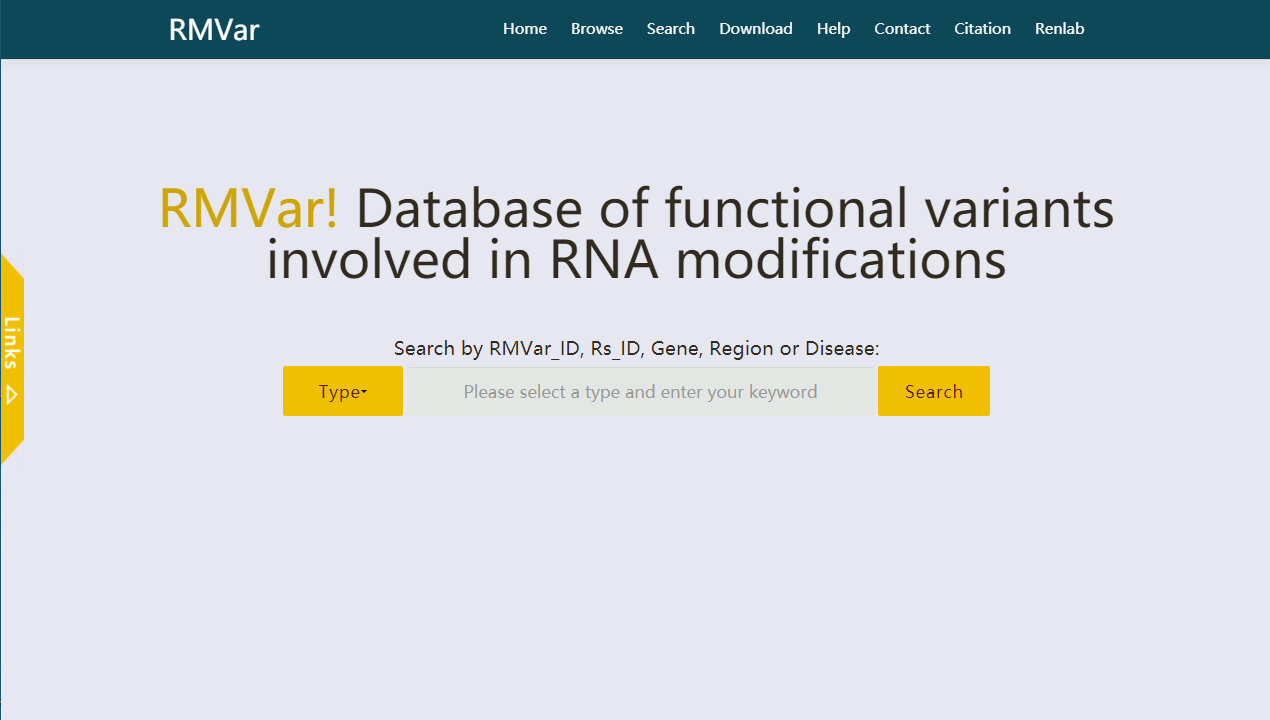
Task: Click the RMVar logo in the header
Action: click(214, 30)
